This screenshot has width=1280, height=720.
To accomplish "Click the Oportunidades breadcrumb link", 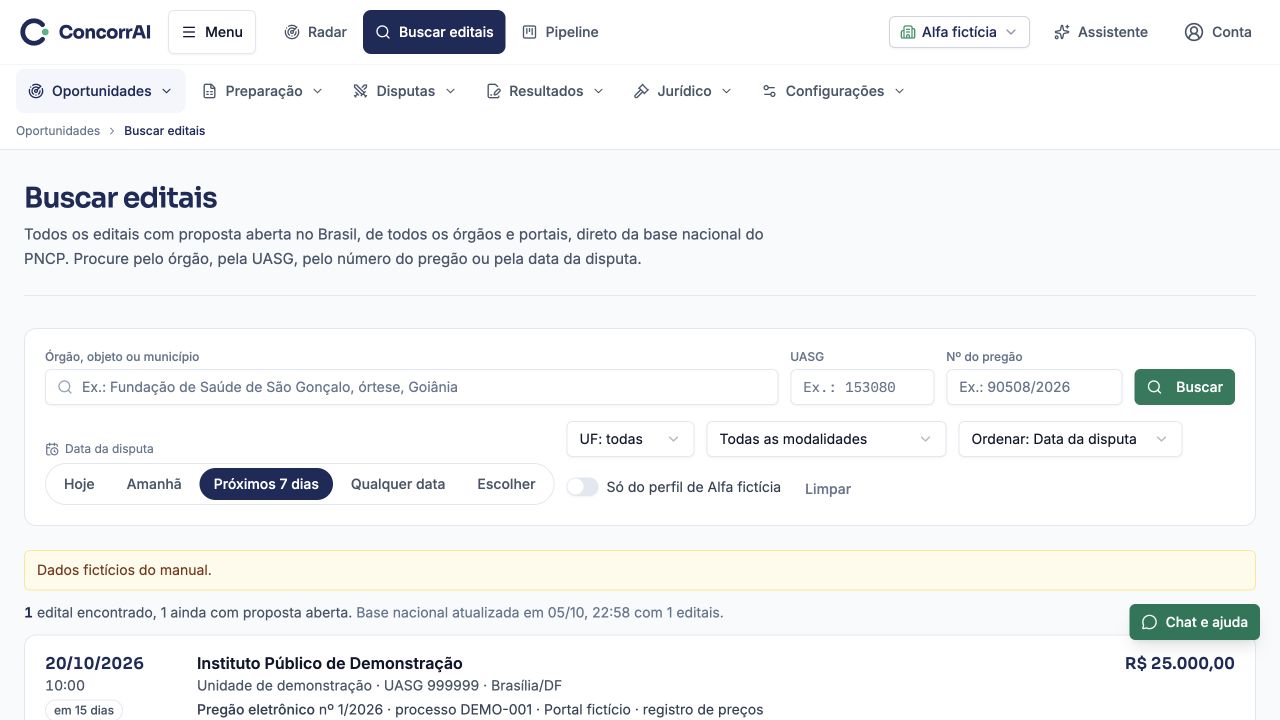I will coord(58,131).
